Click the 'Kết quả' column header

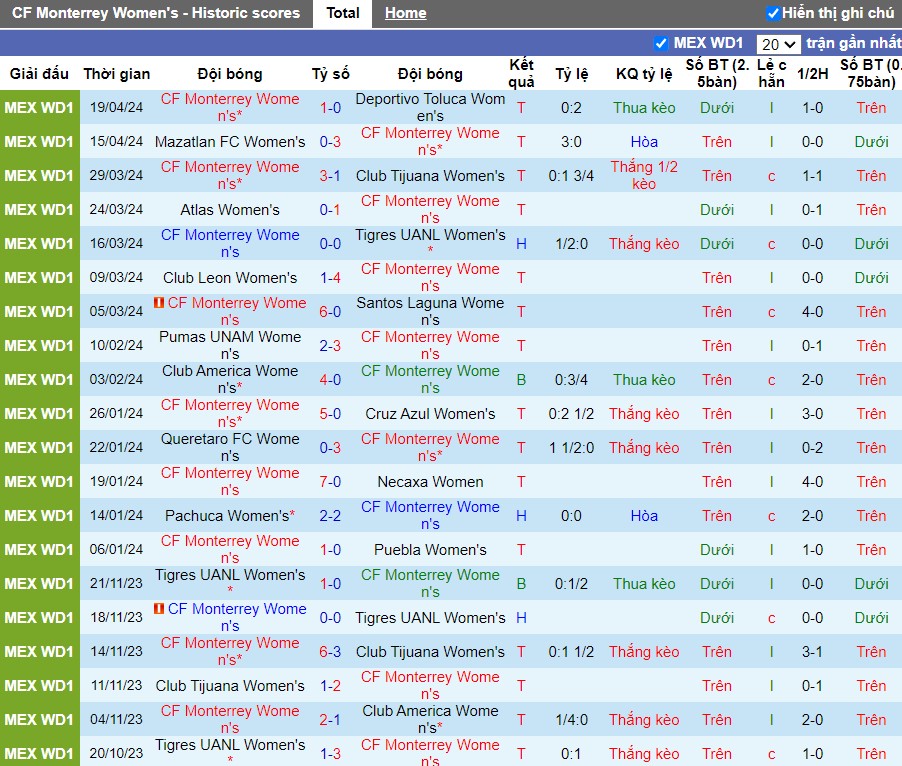(x=521, y=74)
